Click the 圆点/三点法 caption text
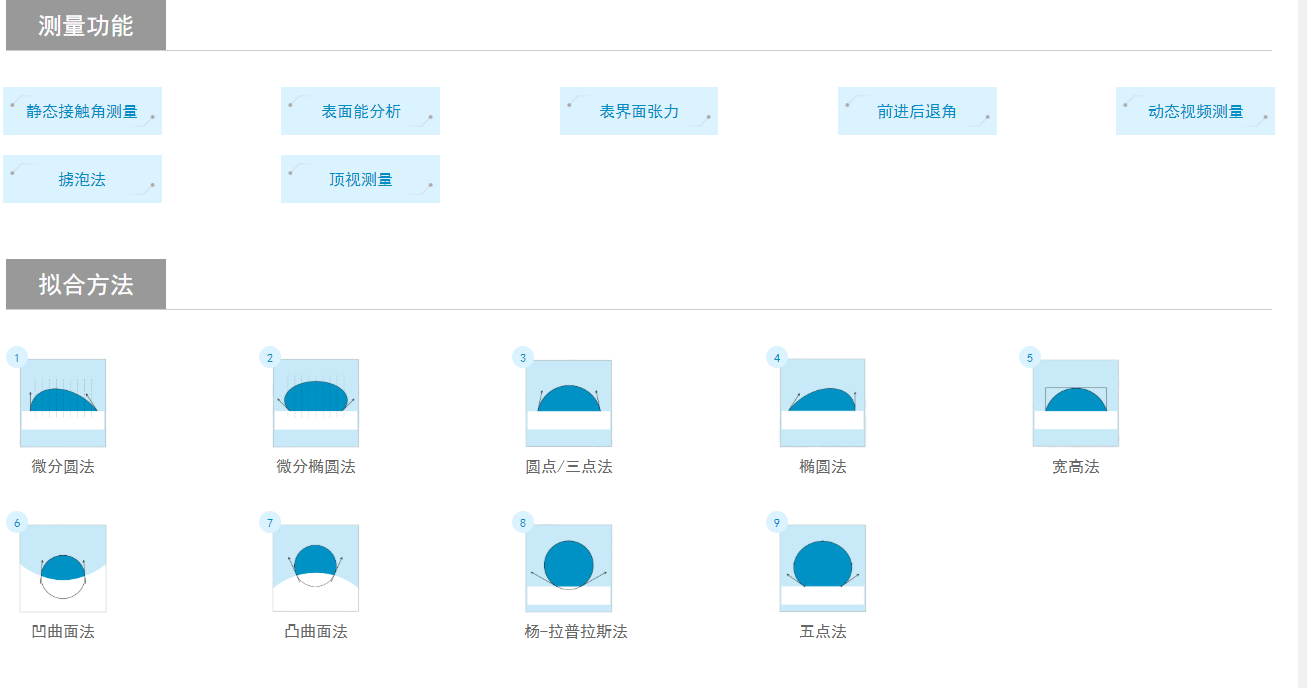 (569, 467)
